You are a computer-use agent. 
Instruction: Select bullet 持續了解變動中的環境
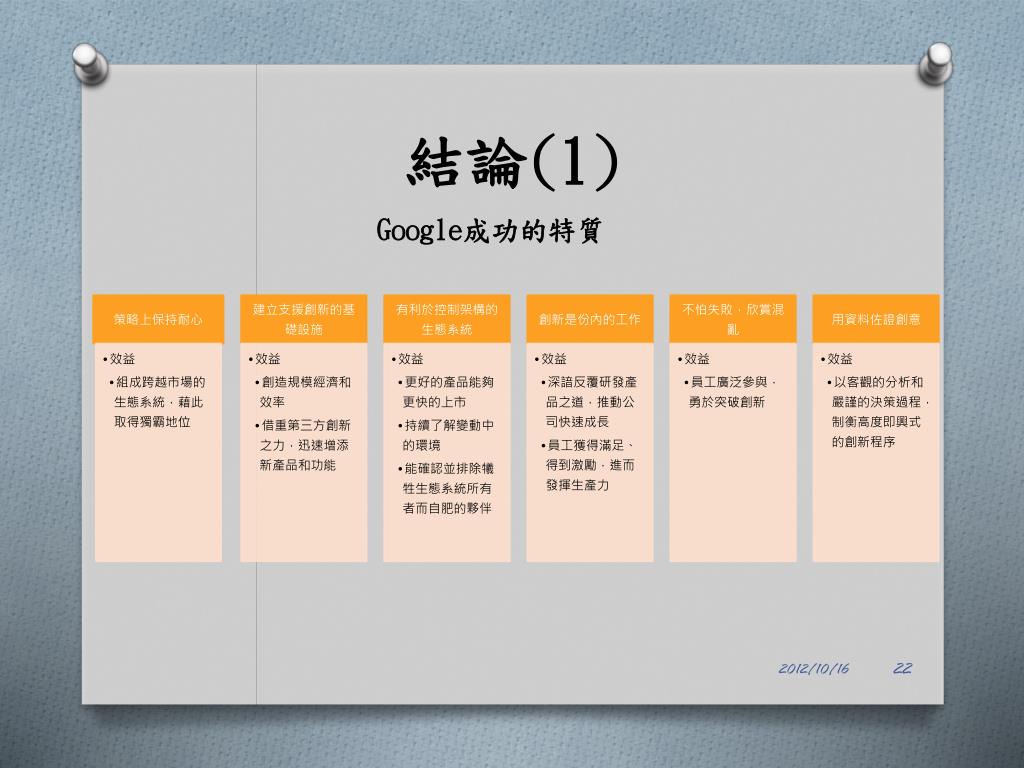[445, 435]
